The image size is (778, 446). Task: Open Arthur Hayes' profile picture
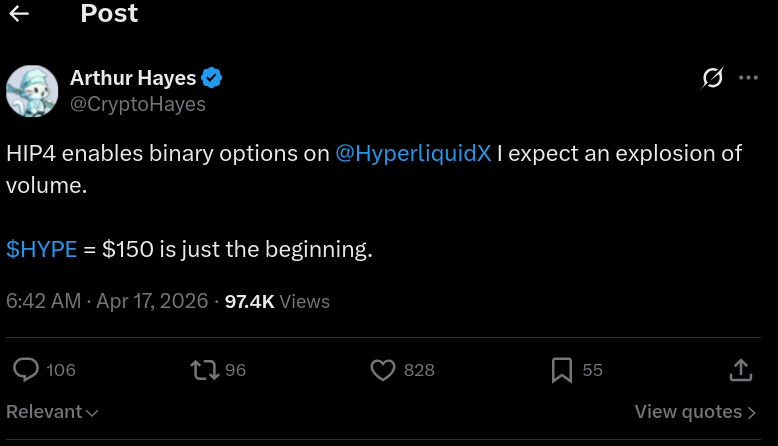pyautogui.click(x=32, y=91)
